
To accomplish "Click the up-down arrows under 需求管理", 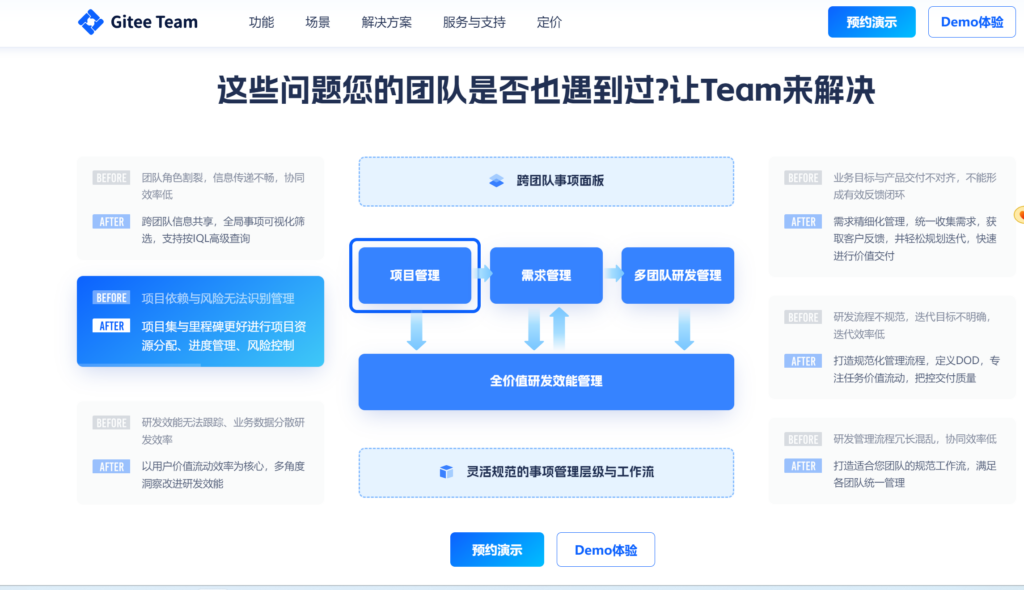I will point(546,330).
